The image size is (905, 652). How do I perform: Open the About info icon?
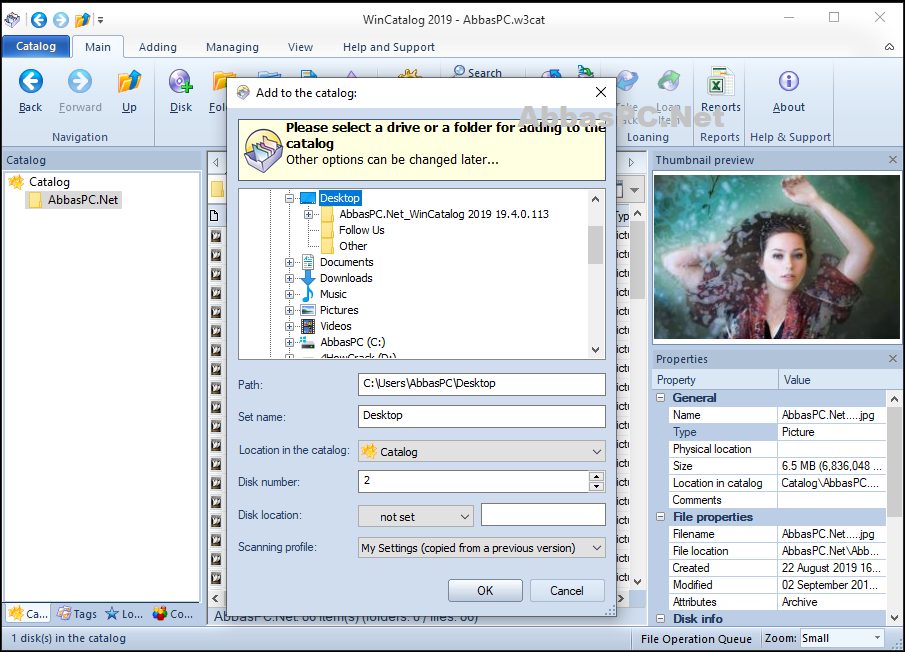pyautogui.click(x=788, y=81)
